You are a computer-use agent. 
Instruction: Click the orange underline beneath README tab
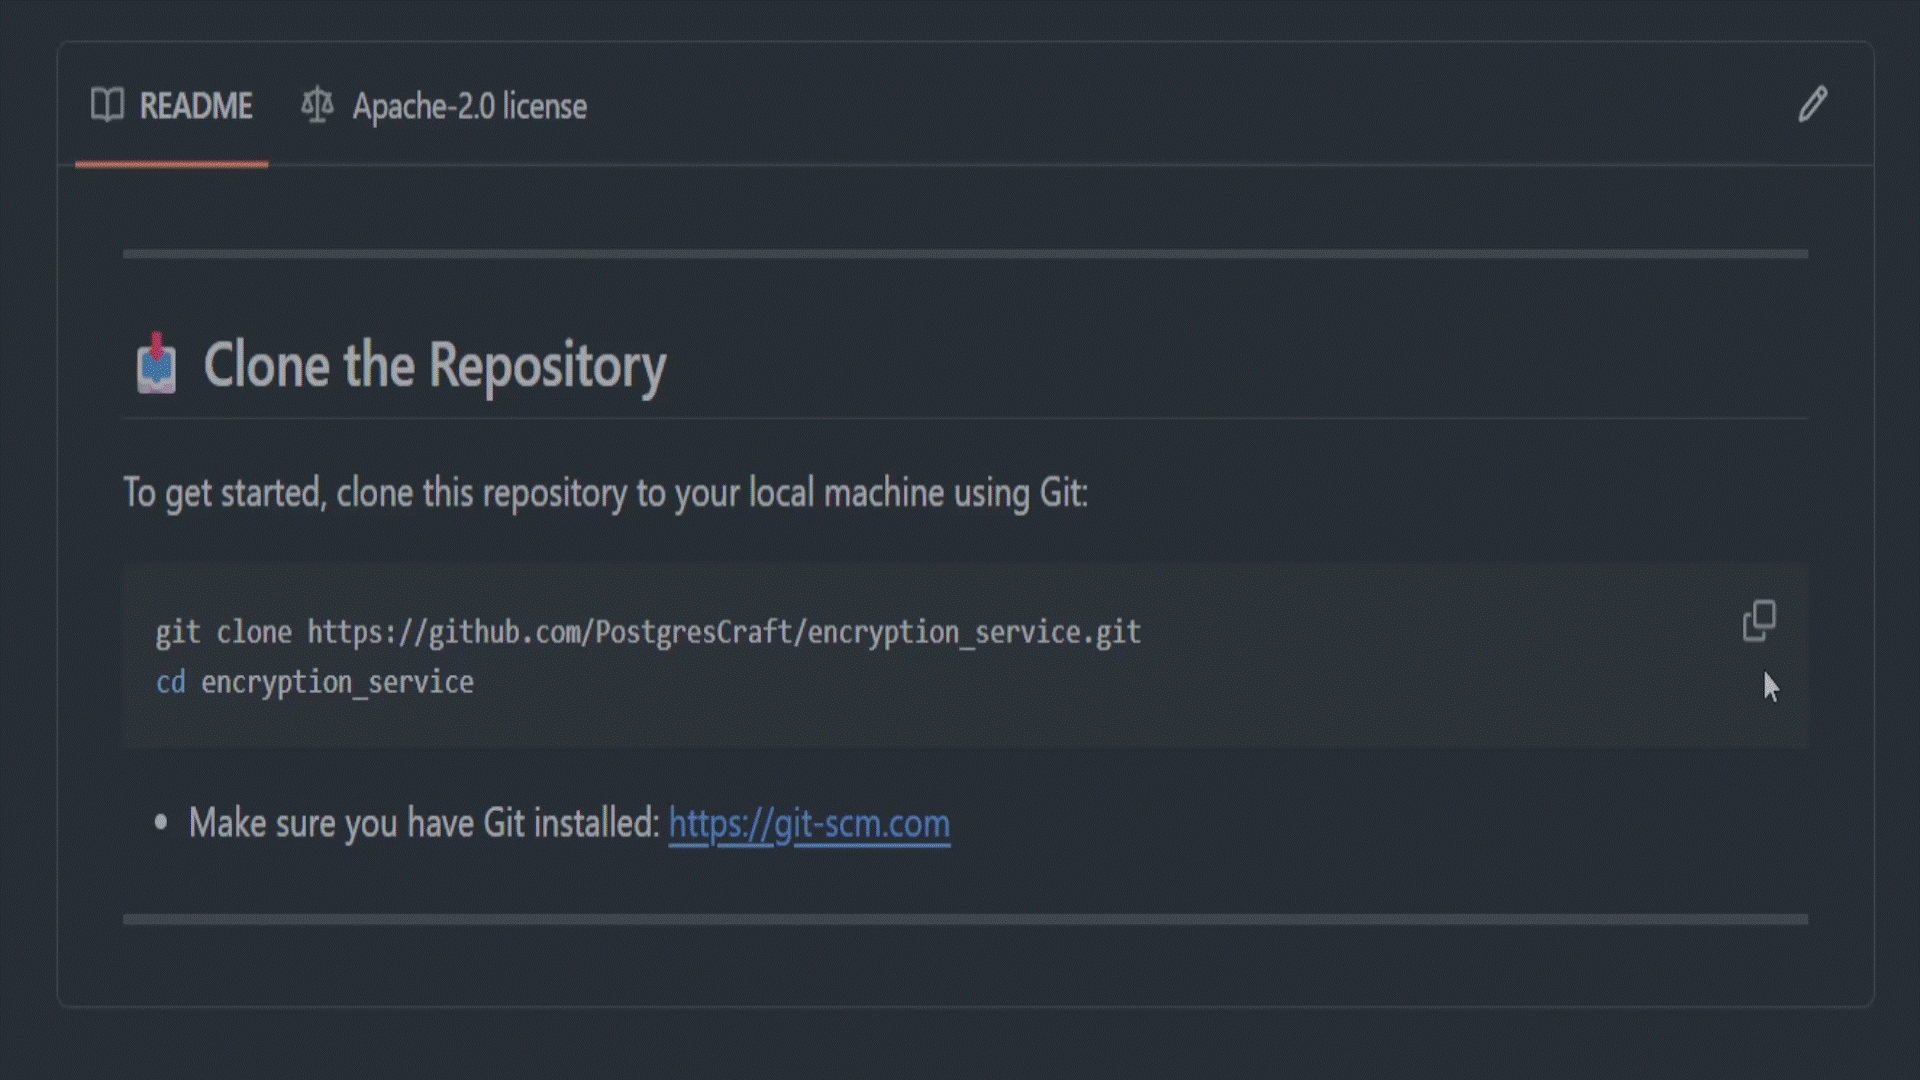click(x=171, y=164)
